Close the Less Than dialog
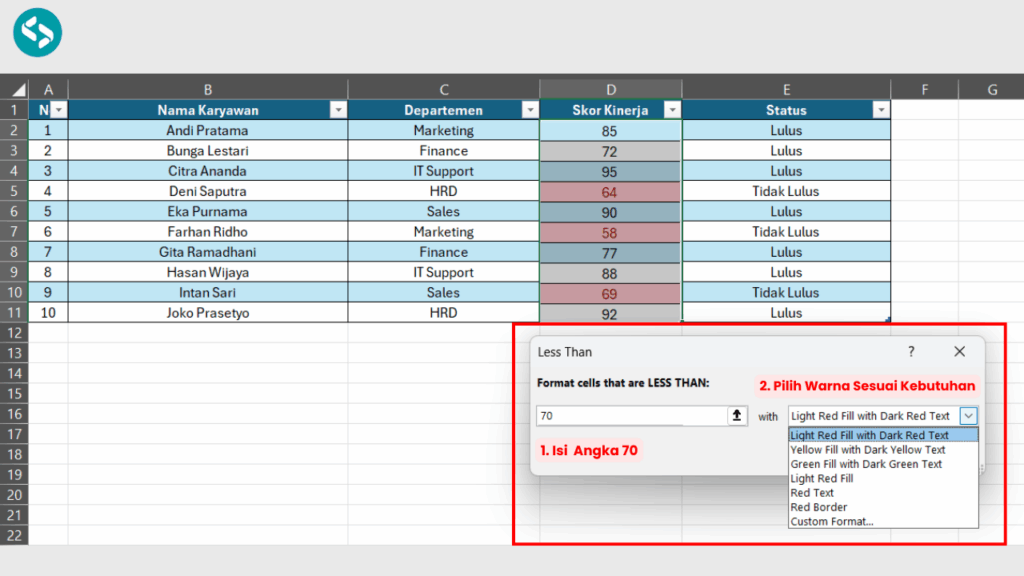The image size is (1024, 576). (x=959, y=352)
